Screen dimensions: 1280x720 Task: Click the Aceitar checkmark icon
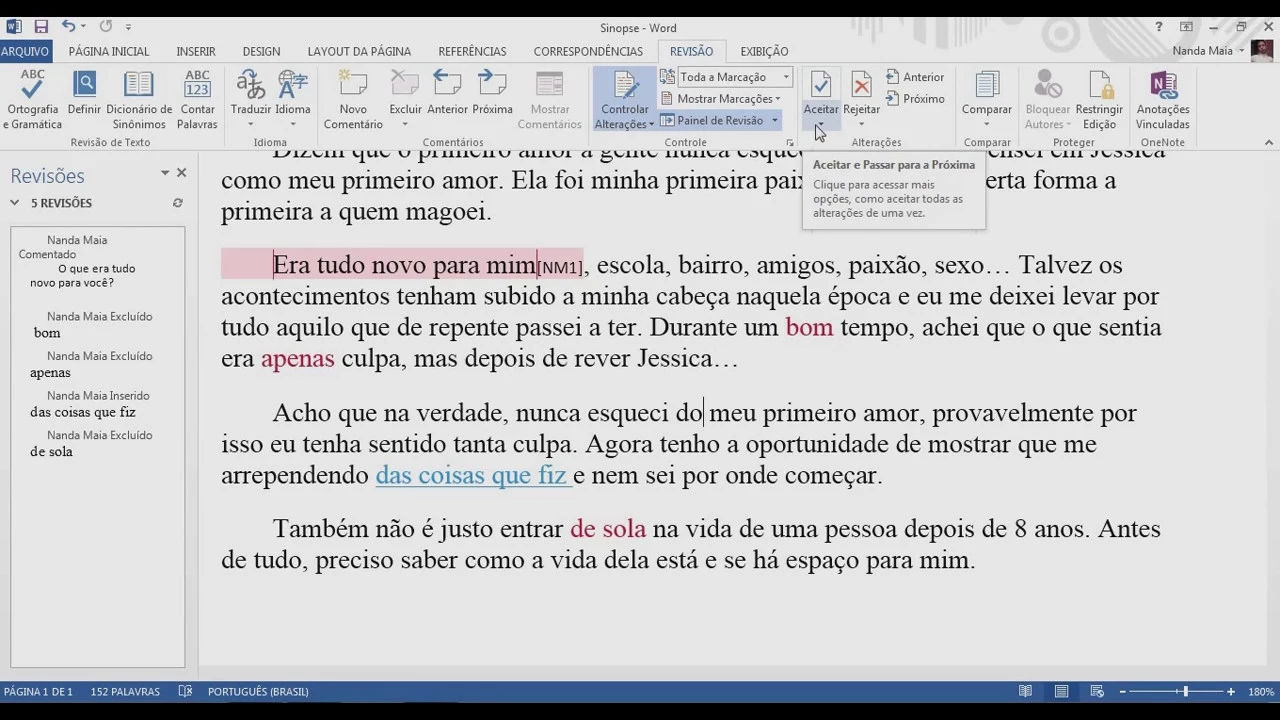pos(821,86)
